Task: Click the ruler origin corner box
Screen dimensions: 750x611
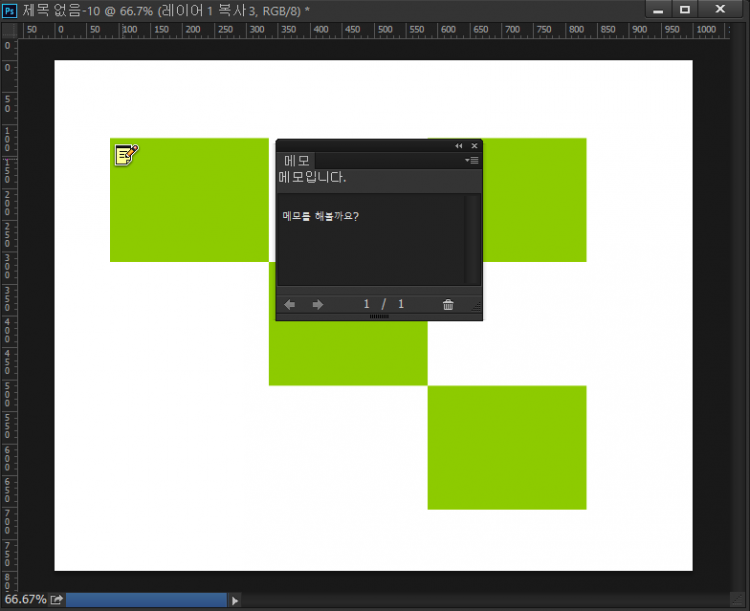Action: [8, 29]
